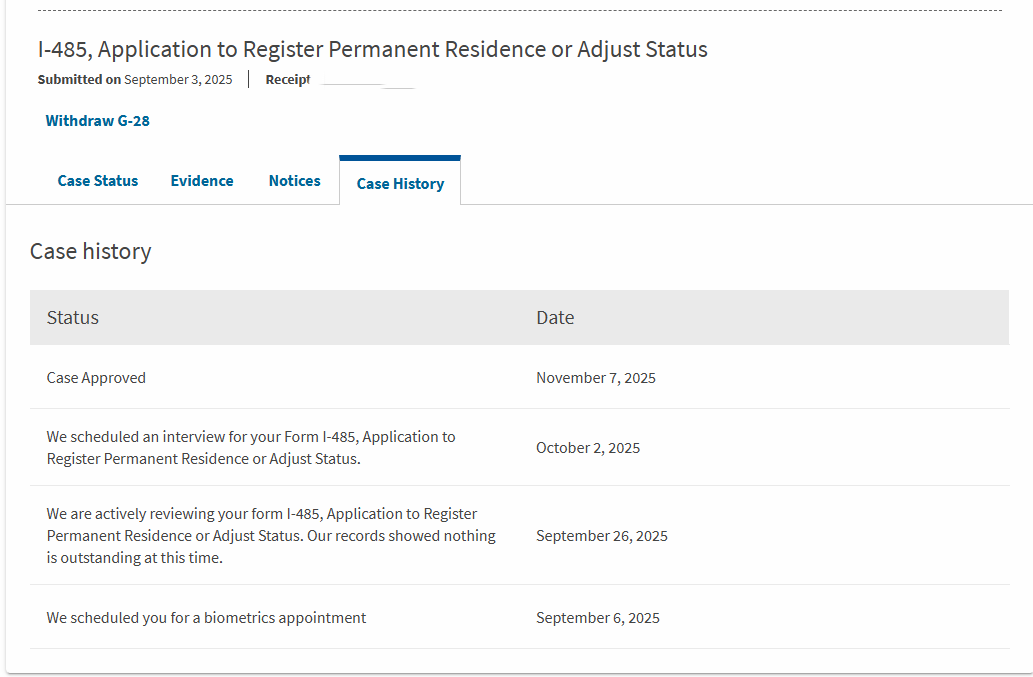The width and height of the screenshot is (1033, 677).
Task: Open the Evidence tab
Action: [202, 181]
